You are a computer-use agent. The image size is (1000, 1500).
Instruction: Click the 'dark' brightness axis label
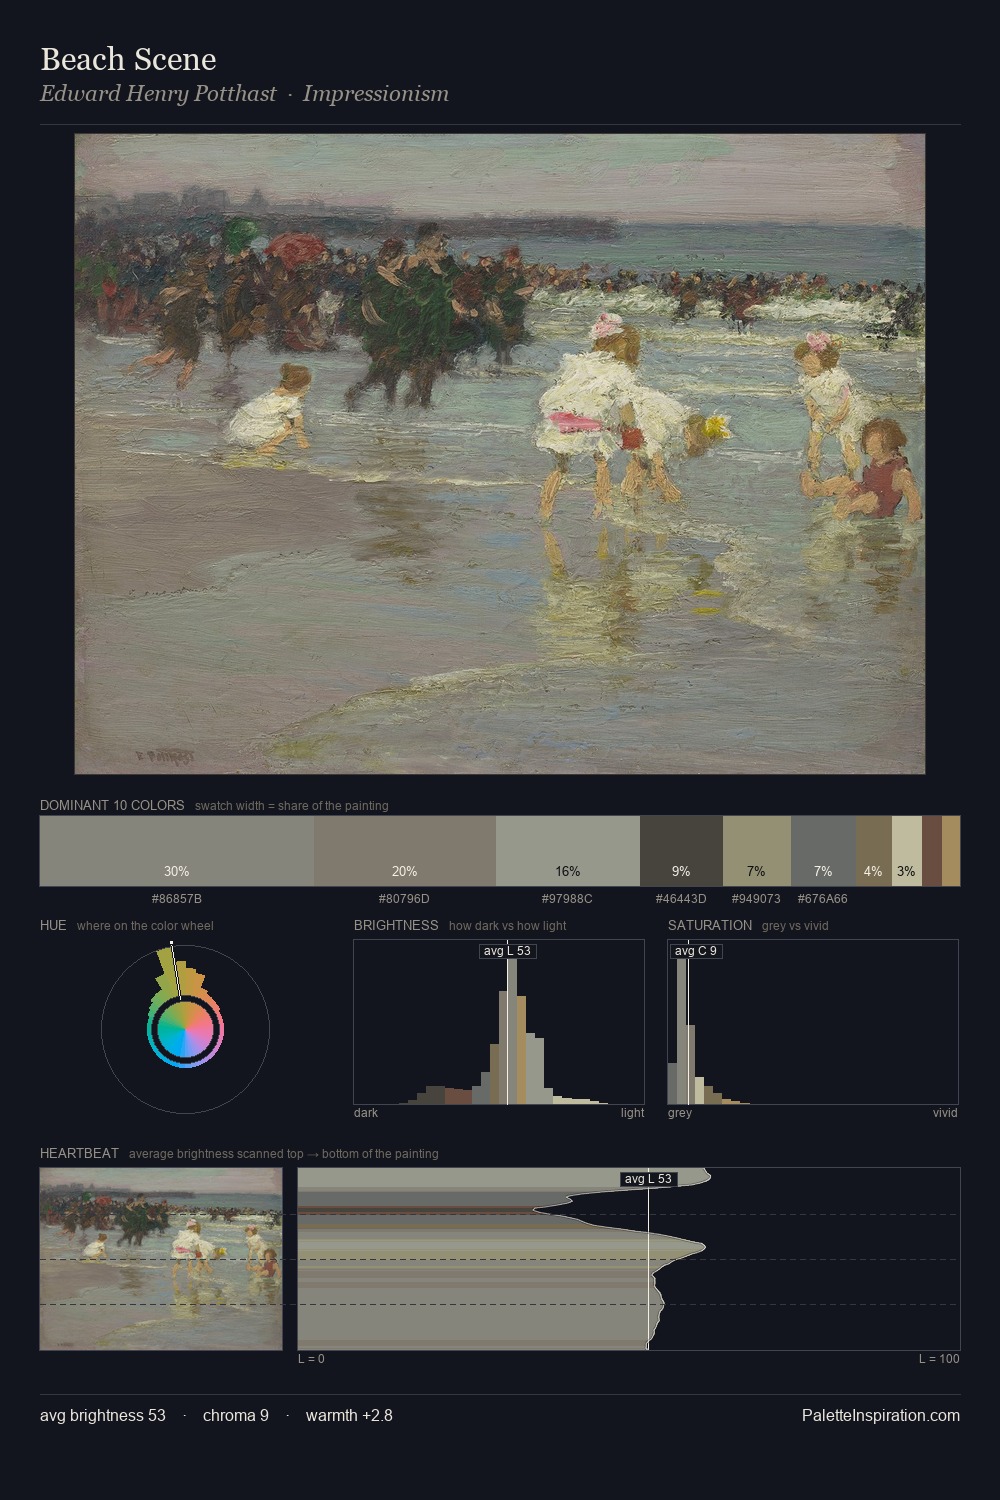point(366,1113)
